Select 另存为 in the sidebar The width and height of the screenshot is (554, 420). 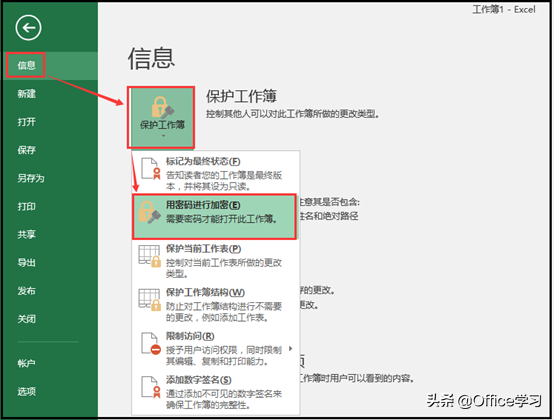(31, 178)
